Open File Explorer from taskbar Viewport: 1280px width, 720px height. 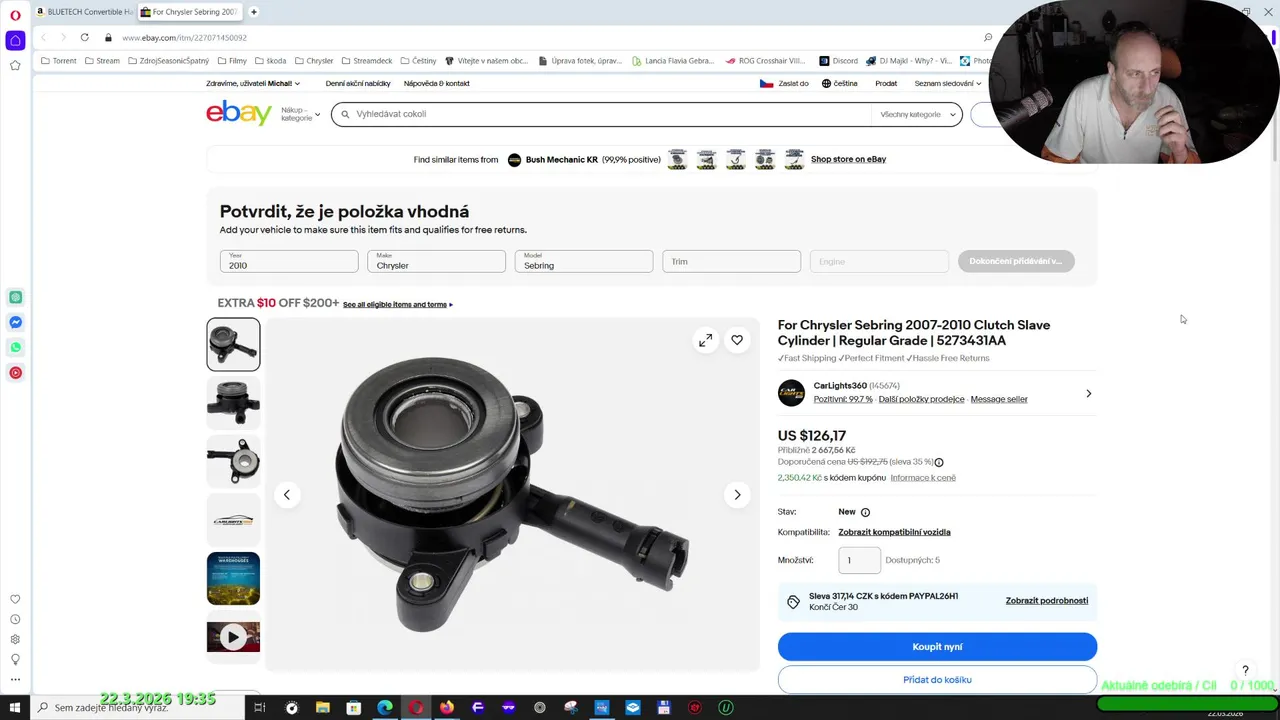(x=323, y=707)
